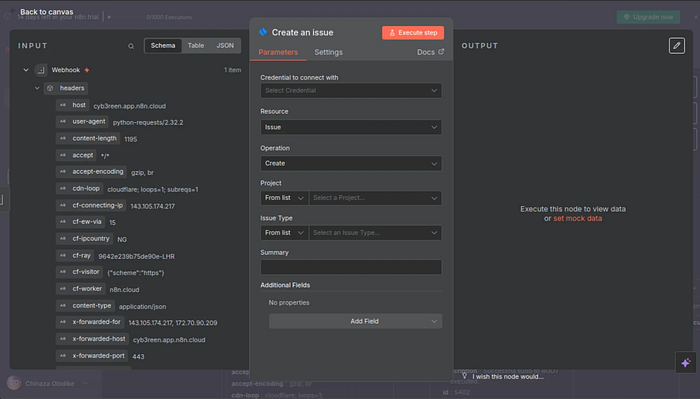Viewport: 700px width, 399px height.
Task: Click the value 'python-requests/2.32.2'
Action: coord(148,123)
